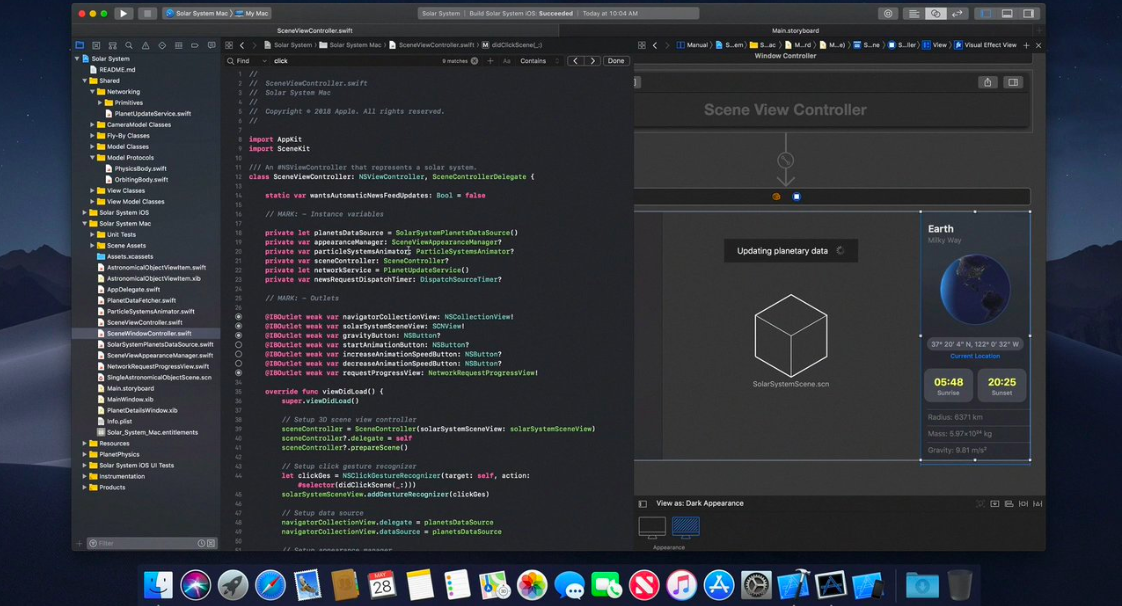The image size is (1122, 606).
Task: Close the assistant editor with X icon
Action: click(x=1038, y=45)
